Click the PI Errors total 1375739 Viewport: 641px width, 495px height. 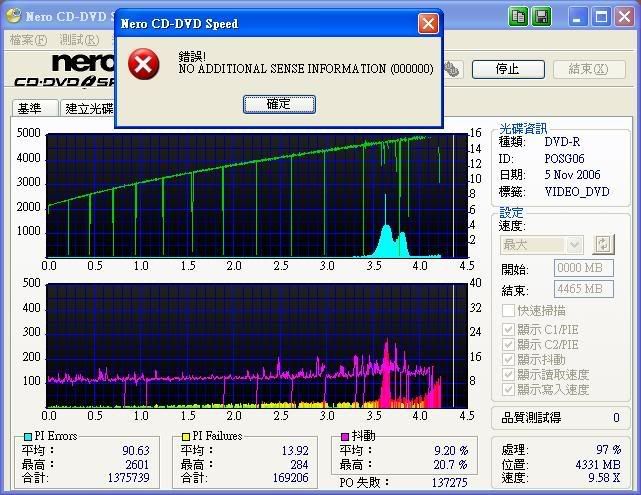pos(128,477)
